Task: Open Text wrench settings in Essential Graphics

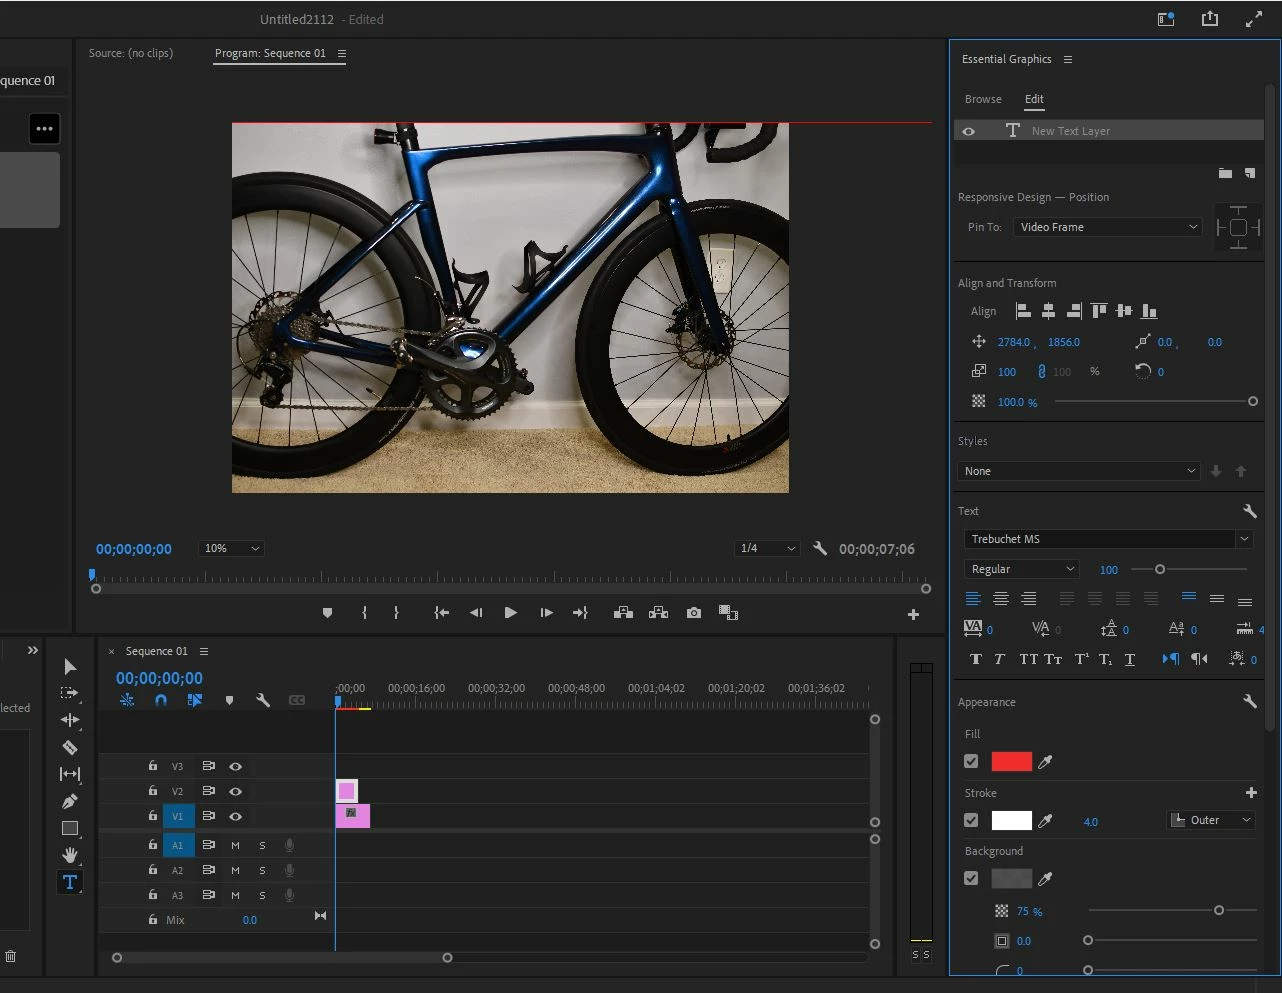Action: pos(1249,511)
